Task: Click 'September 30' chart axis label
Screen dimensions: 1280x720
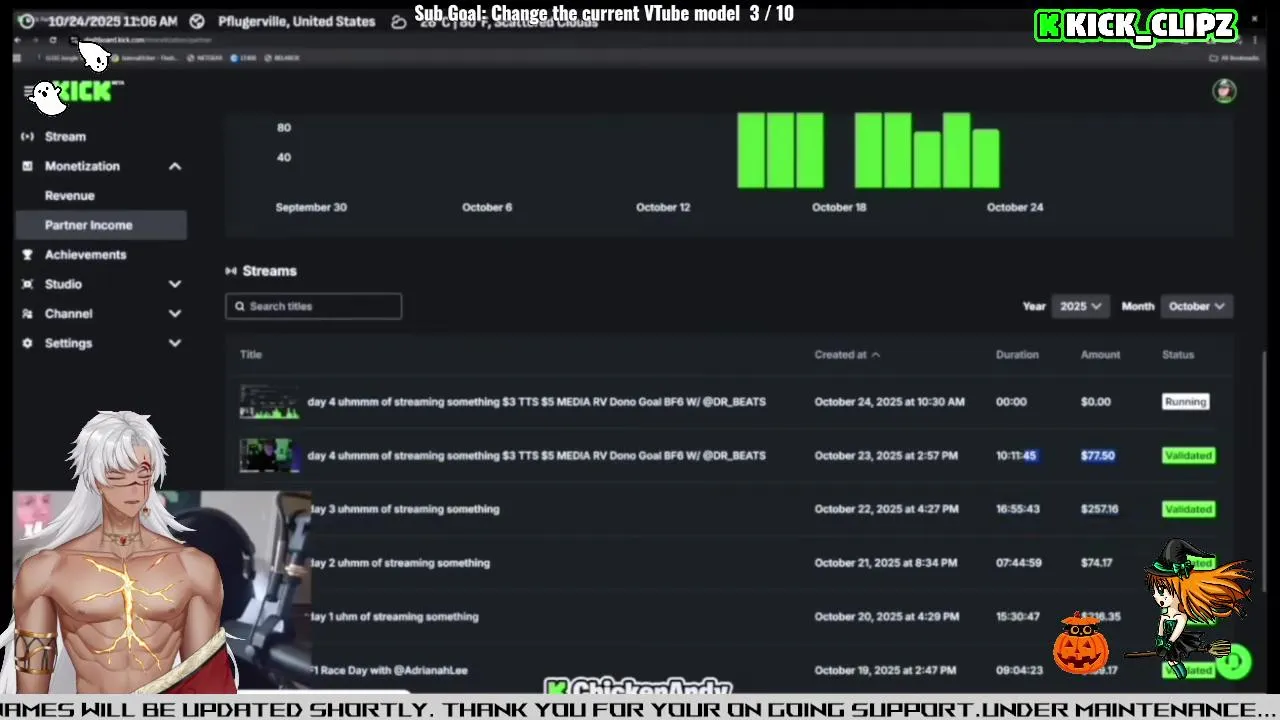Action: tap(311, 207)
